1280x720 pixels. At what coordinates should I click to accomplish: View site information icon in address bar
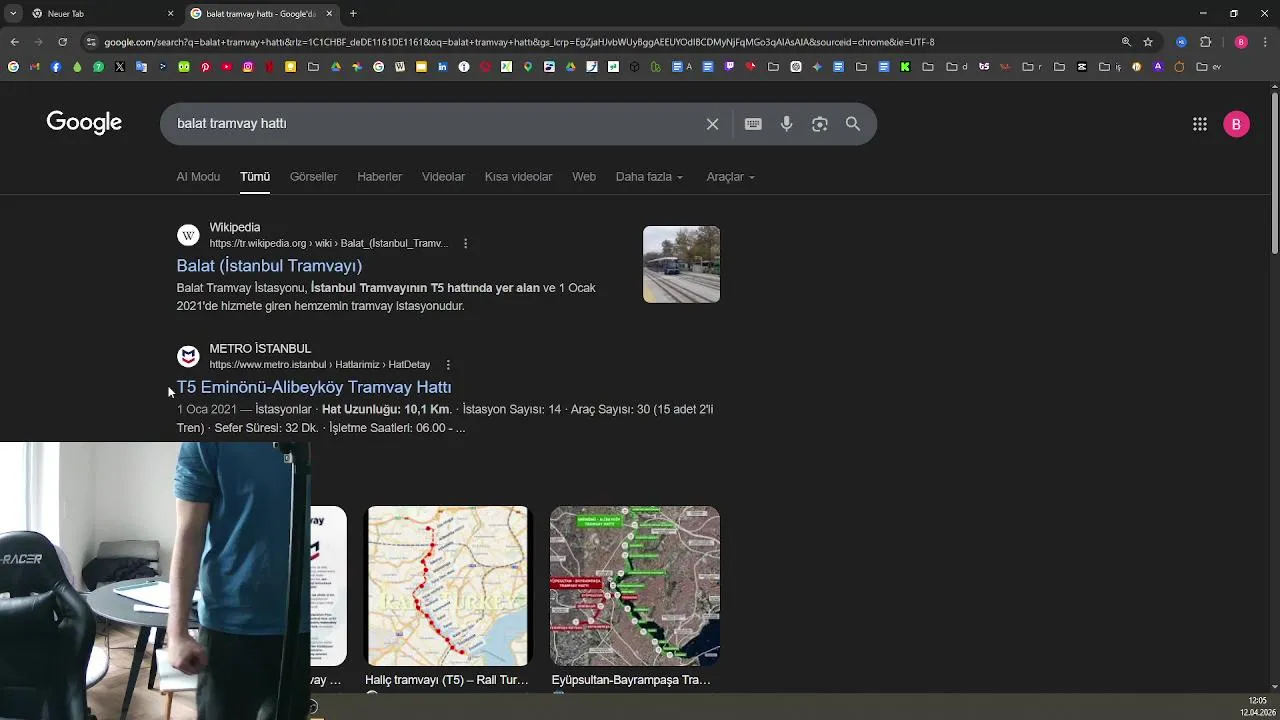[91, 42]
